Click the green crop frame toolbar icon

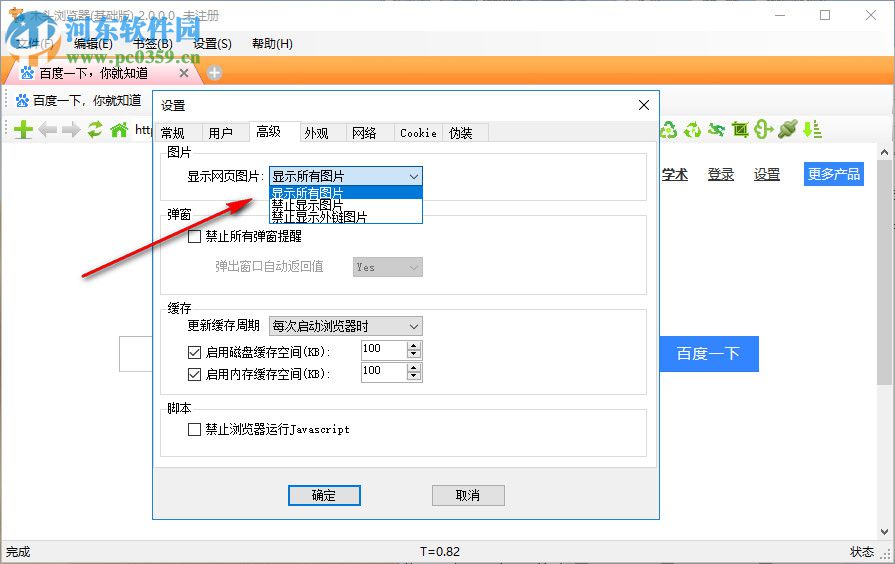[x=740, y=130]
